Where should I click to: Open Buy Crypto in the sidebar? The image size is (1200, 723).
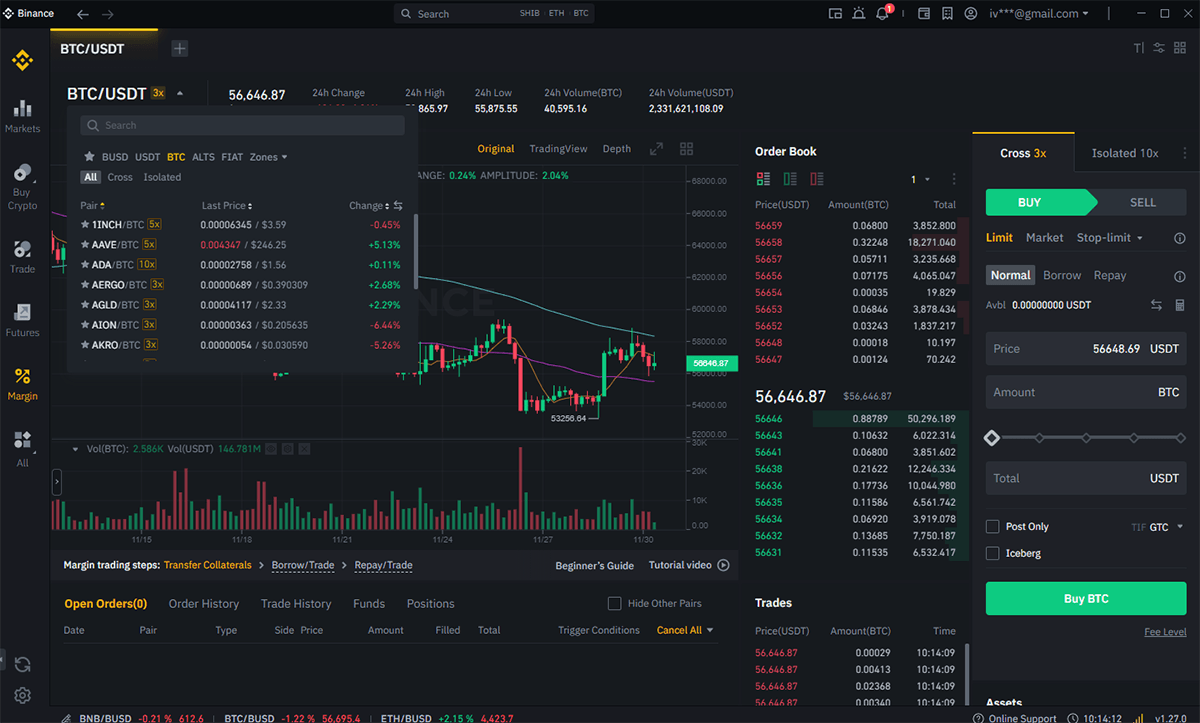[22, 187]
